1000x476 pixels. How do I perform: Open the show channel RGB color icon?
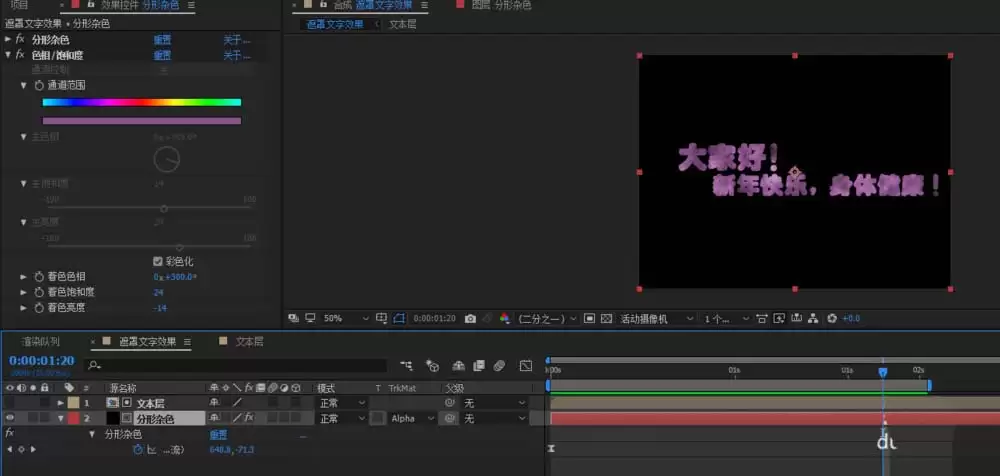pos(504,318)
